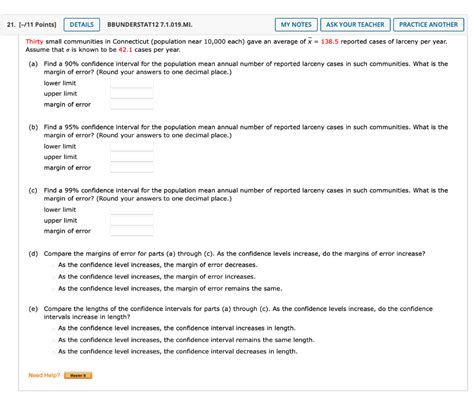The image size is (474, 408).
Task: Open the DETAILS button
Action: [x=82, y=25]
